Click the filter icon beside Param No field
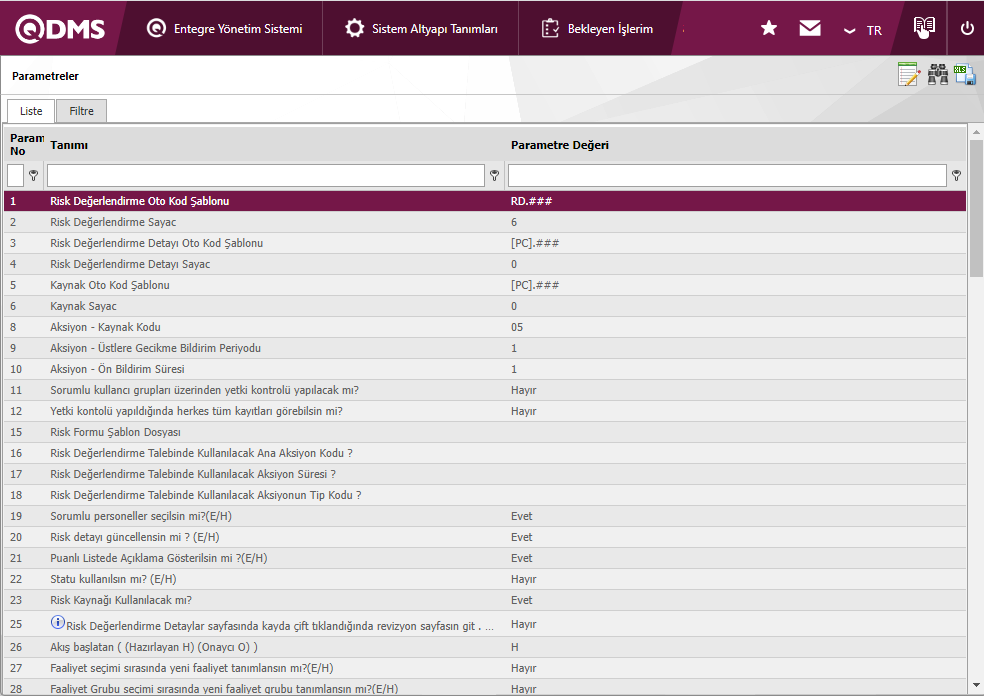This screenshot has height=696, width=984. 33,176
